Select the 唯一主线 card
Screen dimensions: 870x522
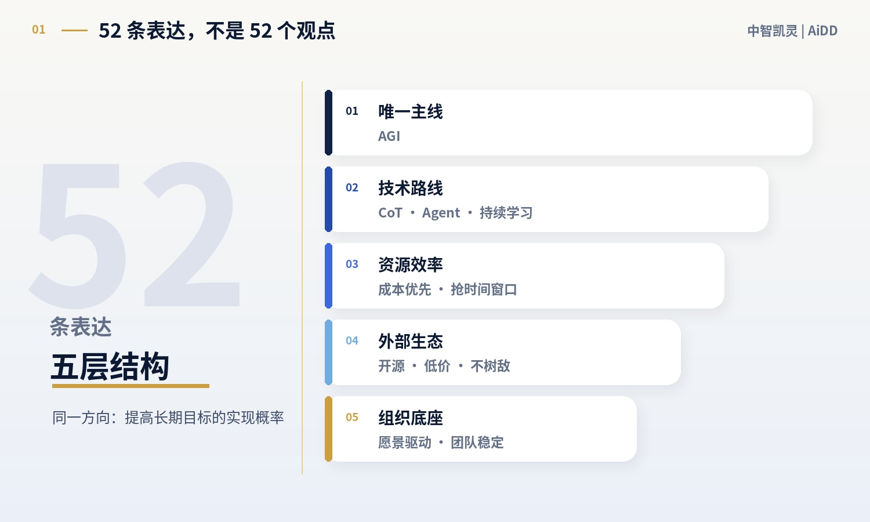coord(569,123)
